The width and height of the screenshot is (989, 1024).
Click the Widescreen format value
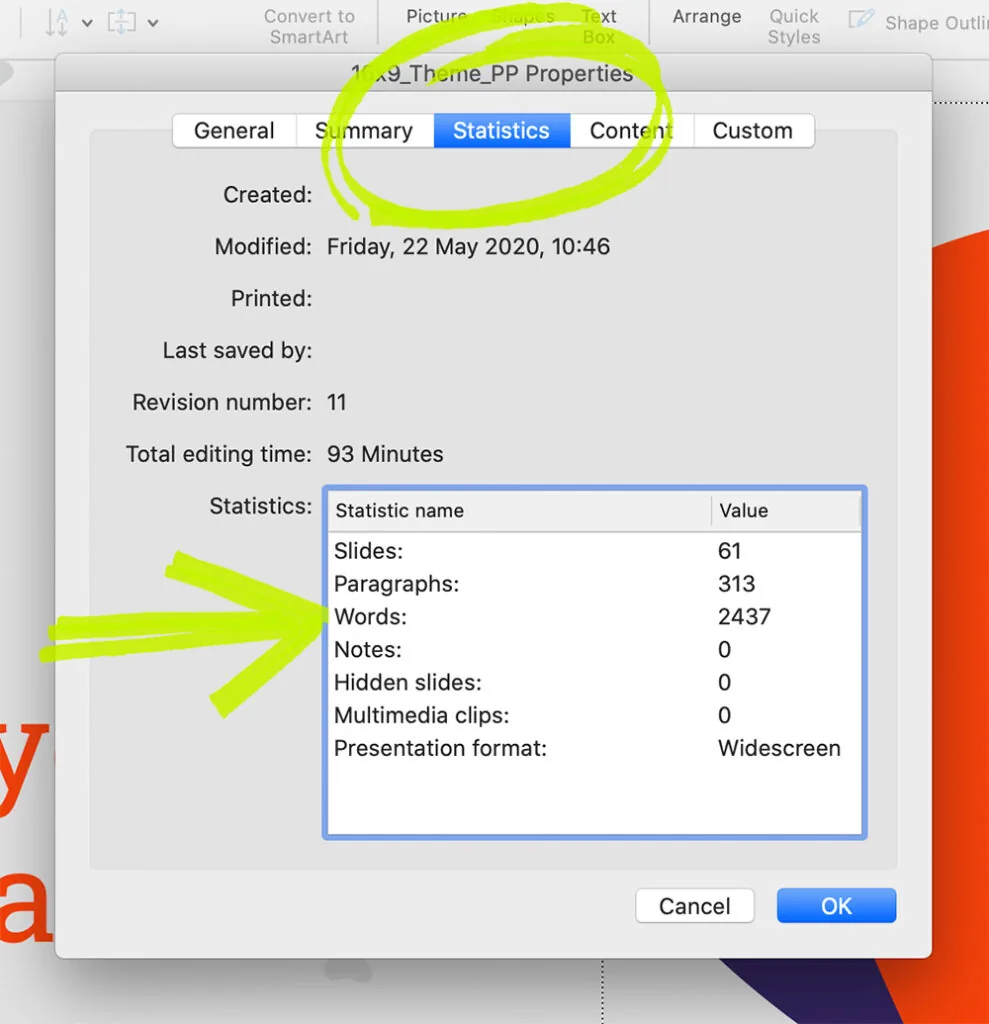(x=779, y=748)
